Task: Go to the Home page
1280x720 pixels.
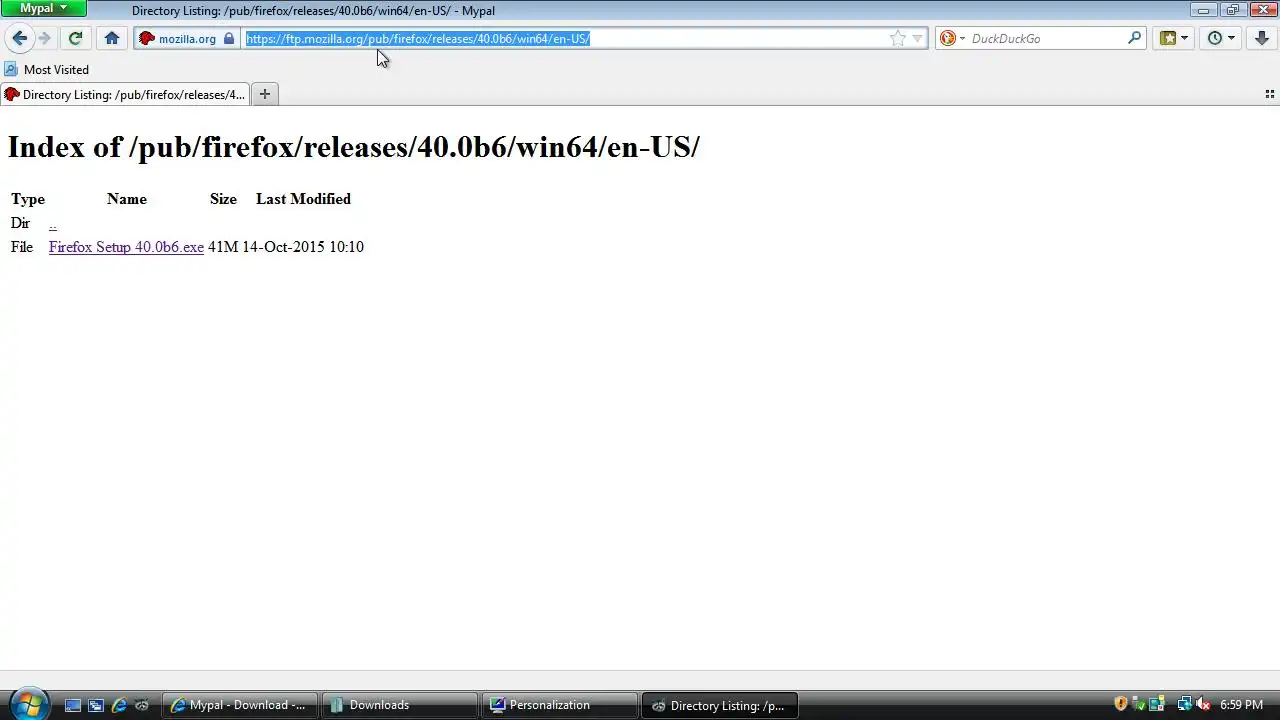Action: tap(112, 38)
